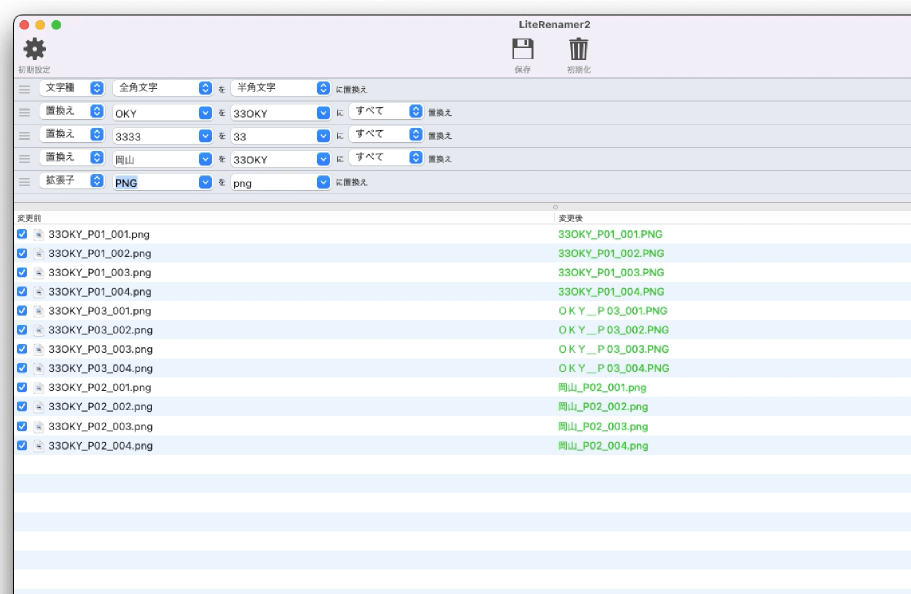Toggle checkbox for 33OKY_P03_003.png
Viewport: 911px width, 594px height.
tap(22, 349)
